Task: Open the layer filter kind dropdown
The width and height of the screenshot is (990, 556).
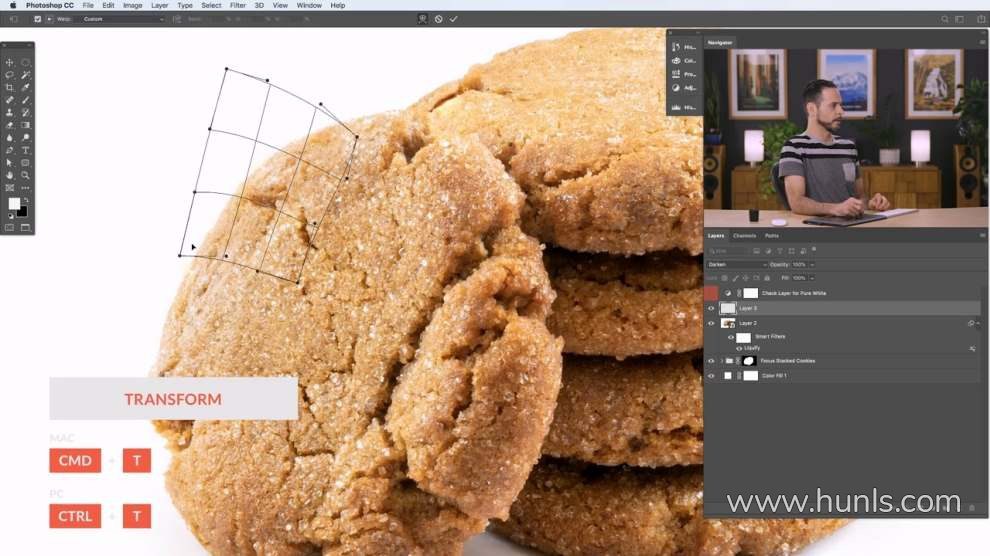Action: point(728,251)
